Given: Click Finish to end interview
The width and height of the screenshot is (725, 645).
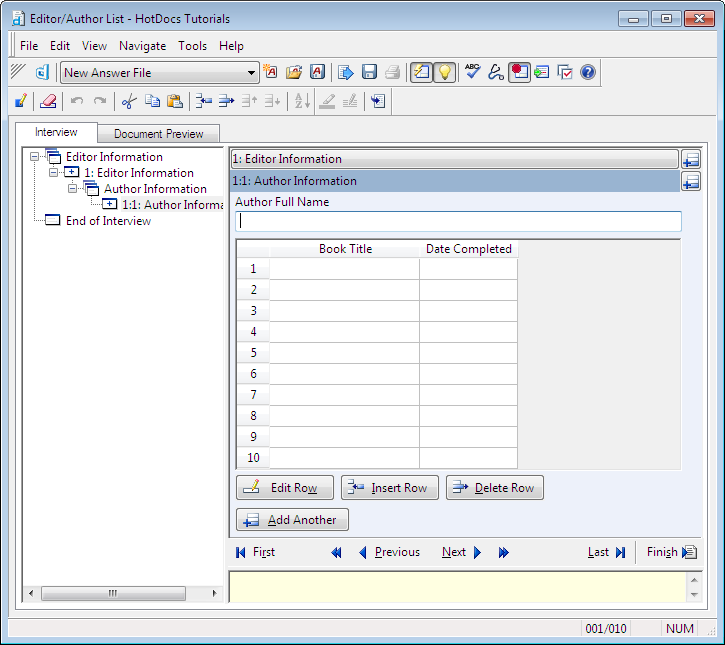Looking at the screenshot, I should (x=672, y=552).
